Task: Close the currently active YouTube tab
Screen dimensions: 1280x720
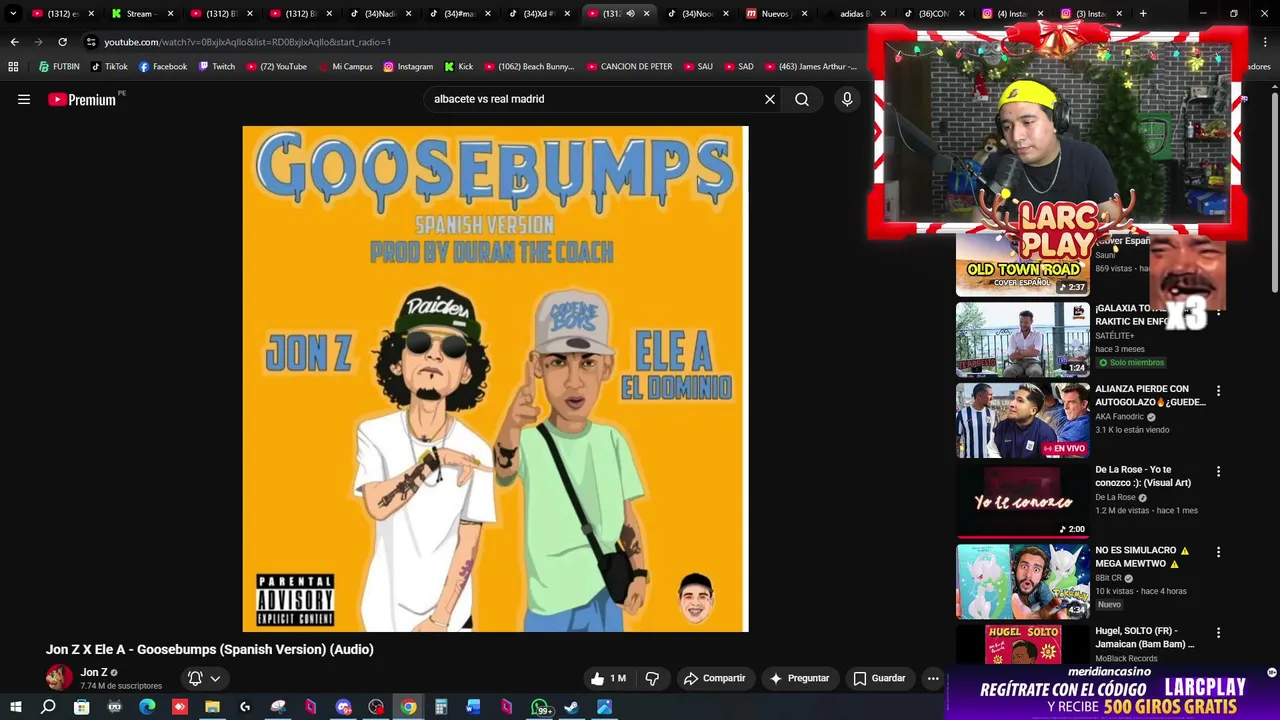Action: (646, 14)
